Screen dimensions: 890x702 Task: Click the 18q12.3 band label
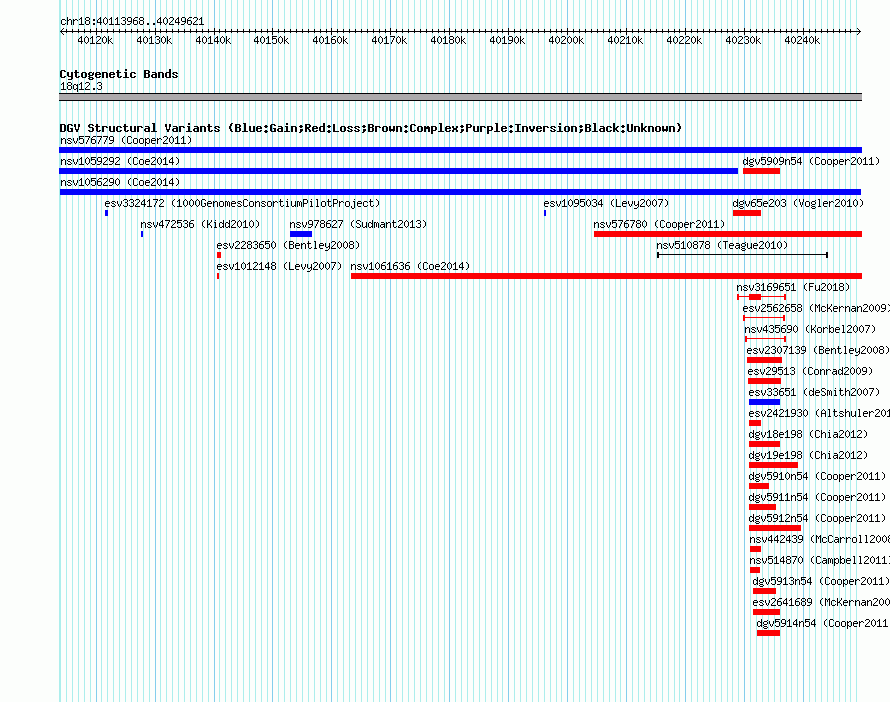pyautogui.click(x=81, y=86)
